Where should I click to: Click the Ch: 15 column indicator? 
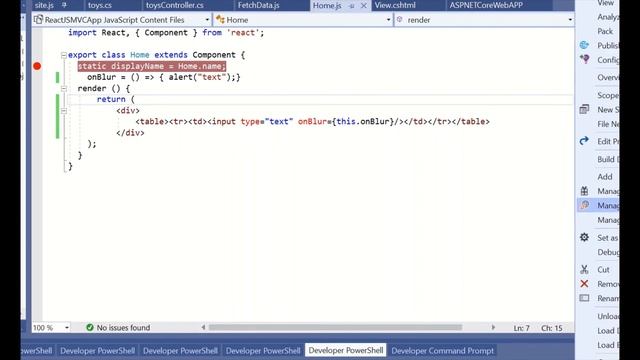pyautogui.click(x=551, y=328)
